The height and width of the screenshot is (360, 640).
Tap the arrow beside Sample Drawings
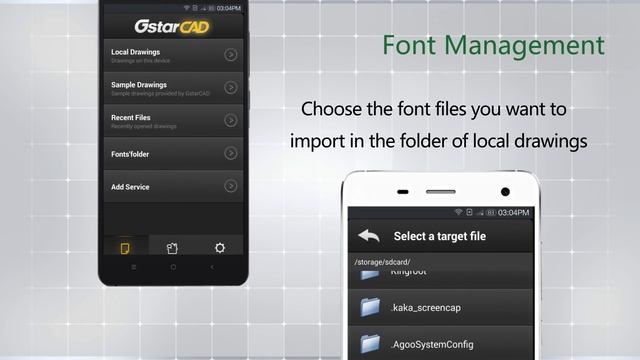click(x=231, y=87)
